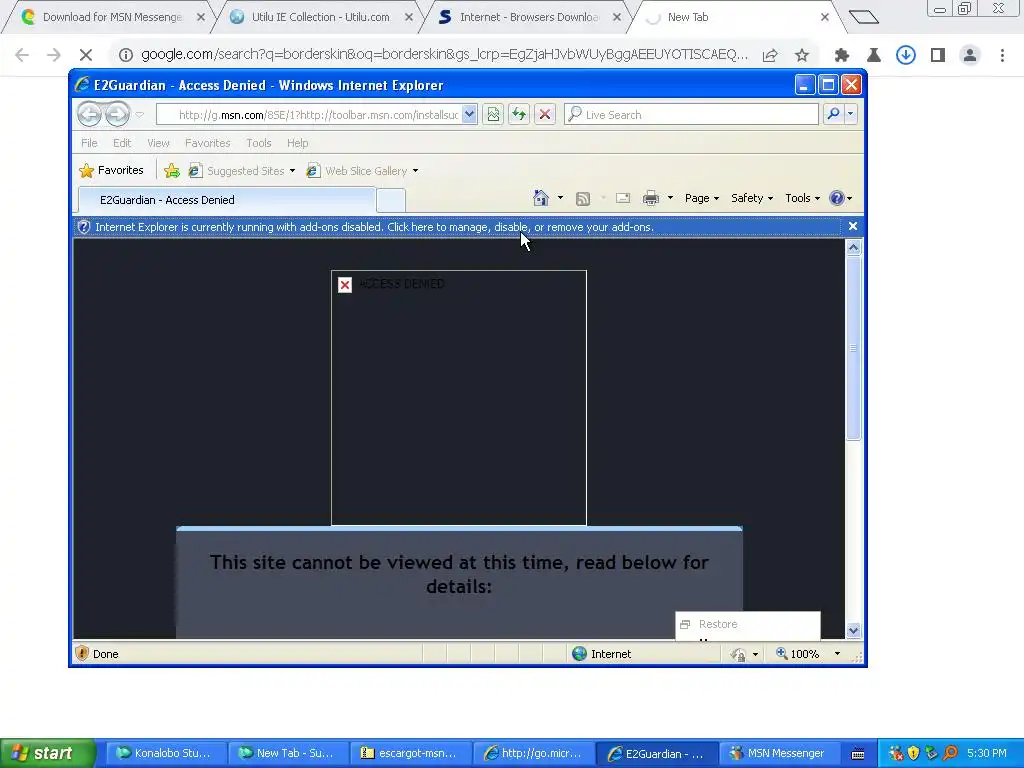The width and height of the screenshot is (1024, 768).
Task: Open the Windows Start button
Action: pos(46,753)
